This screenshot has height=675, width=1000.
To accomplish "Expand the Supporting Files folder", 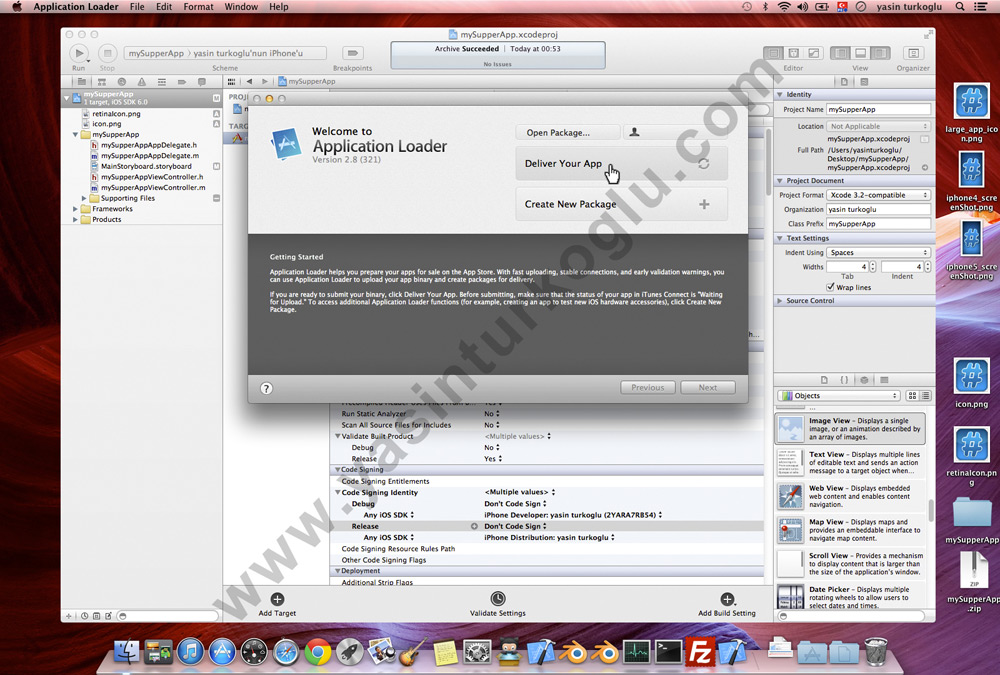I will click(84, 198).
